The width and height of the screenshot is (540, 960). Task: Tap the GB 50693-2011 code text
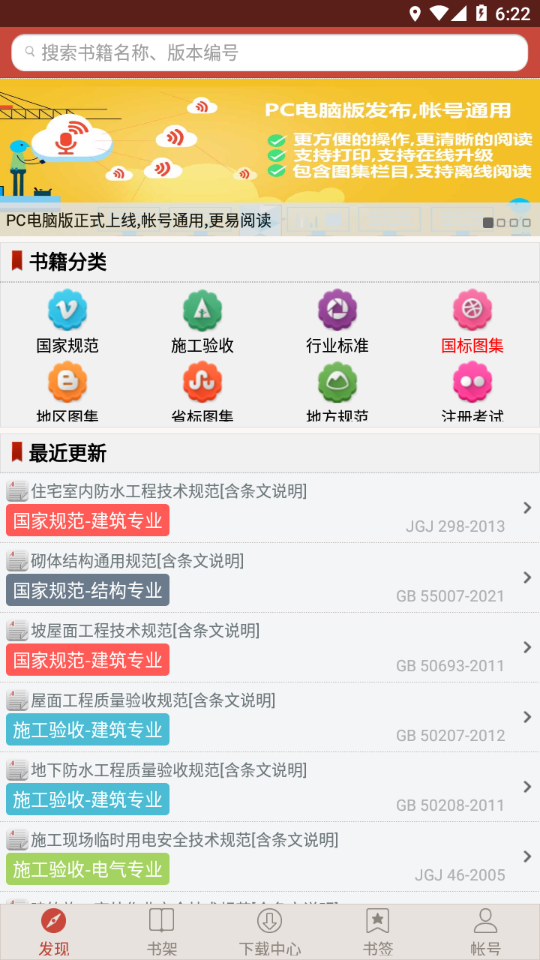[x=451, y=666]
